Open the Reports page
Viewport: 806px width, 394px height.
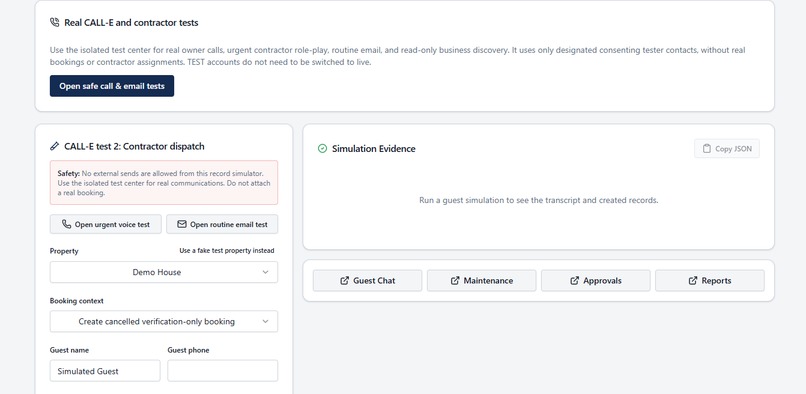(710, 281)
